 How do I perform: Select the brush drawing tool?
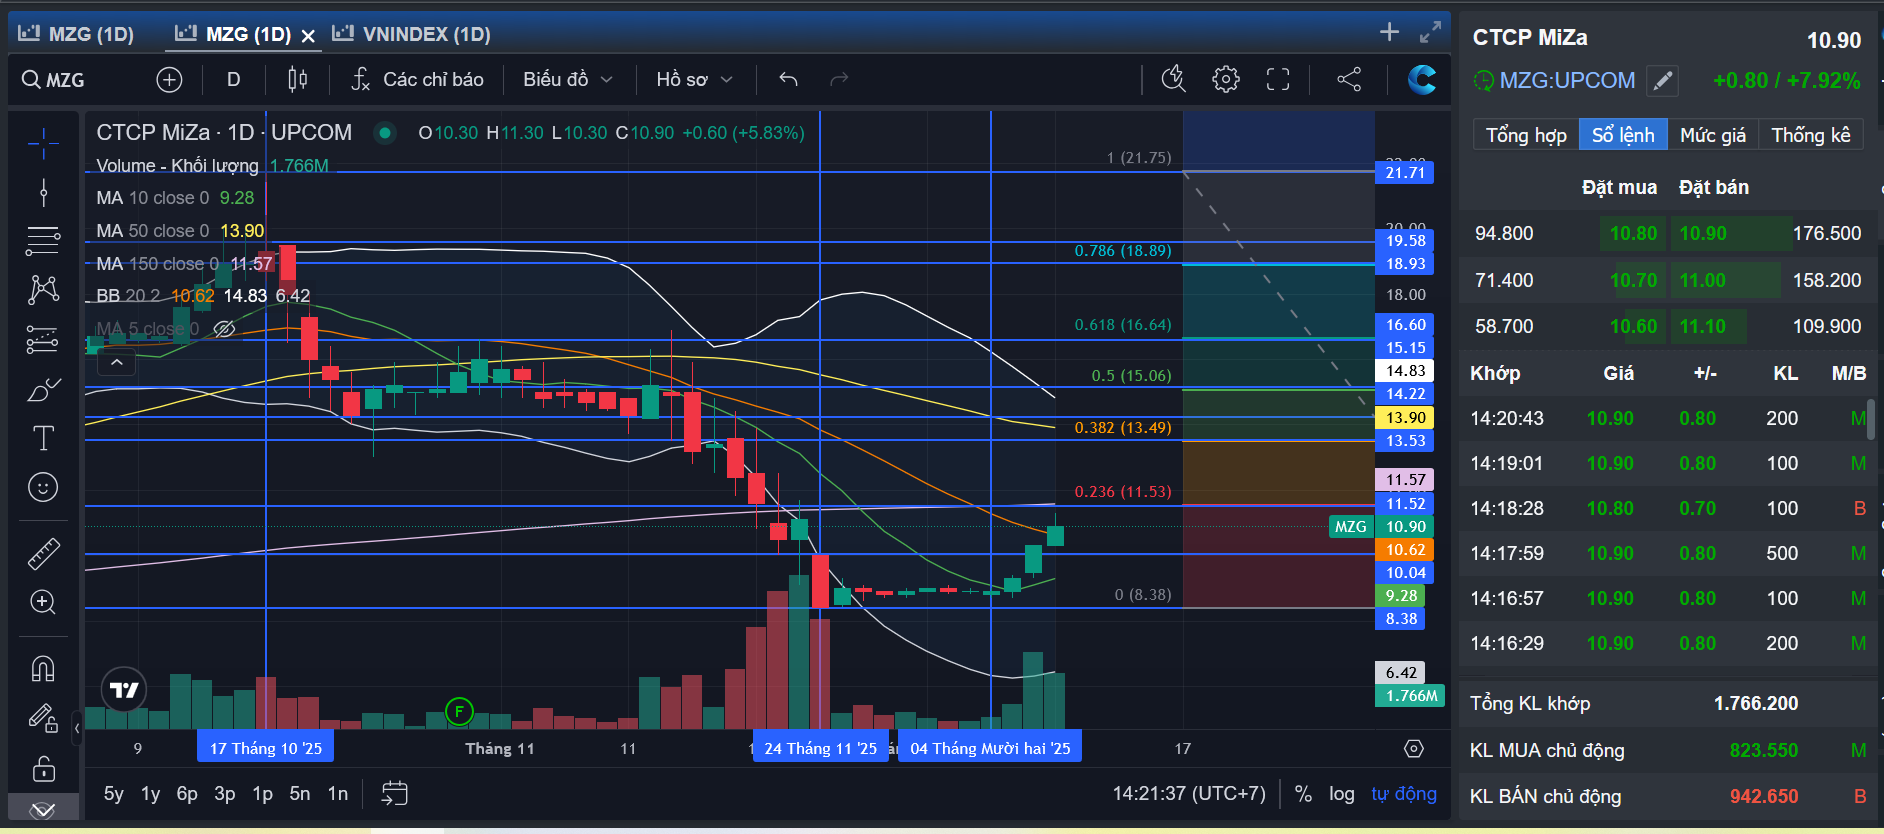(x=43, y=390)
